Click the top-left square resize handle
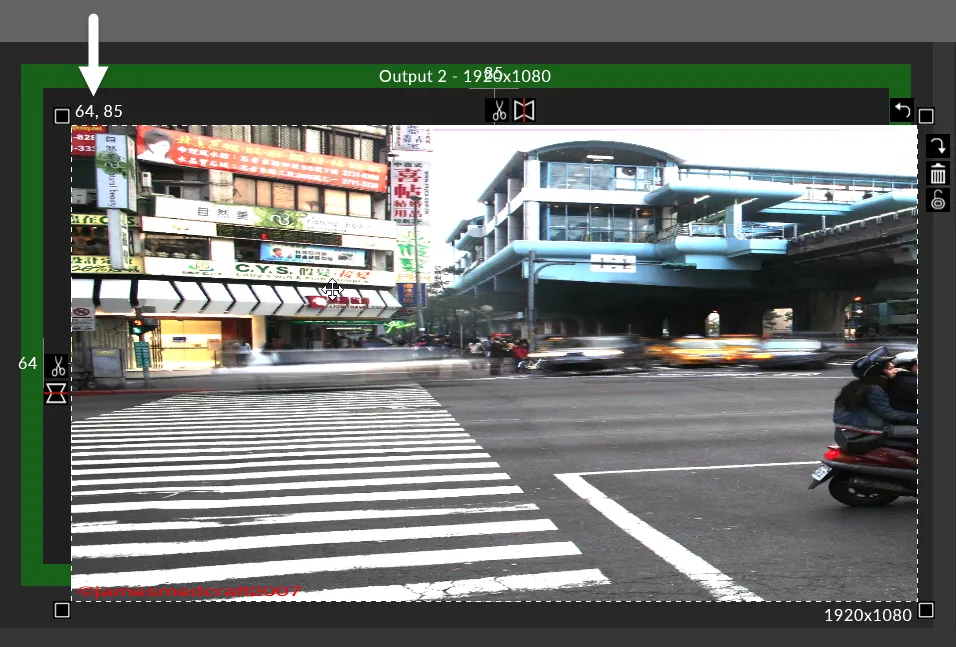The width and height of the screenshot is (956, 647). point(62,116)
